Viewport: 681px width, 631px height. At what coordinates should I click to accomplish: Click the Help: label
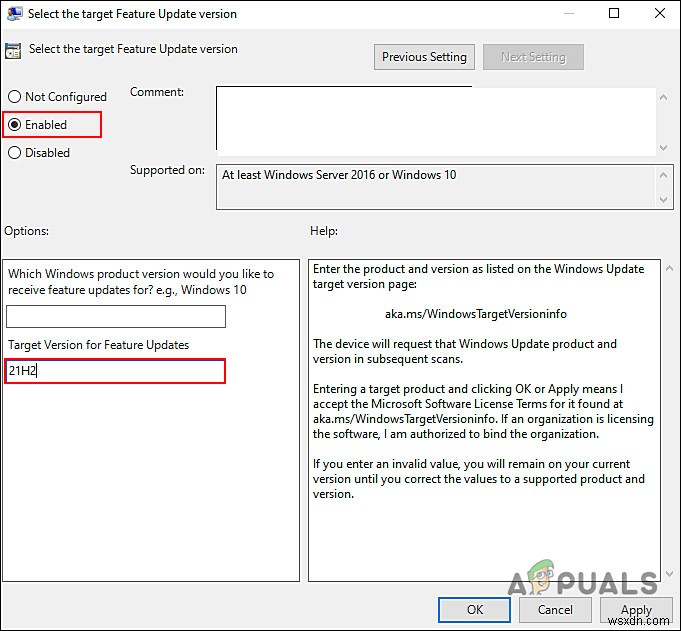(x=324, y=231)
